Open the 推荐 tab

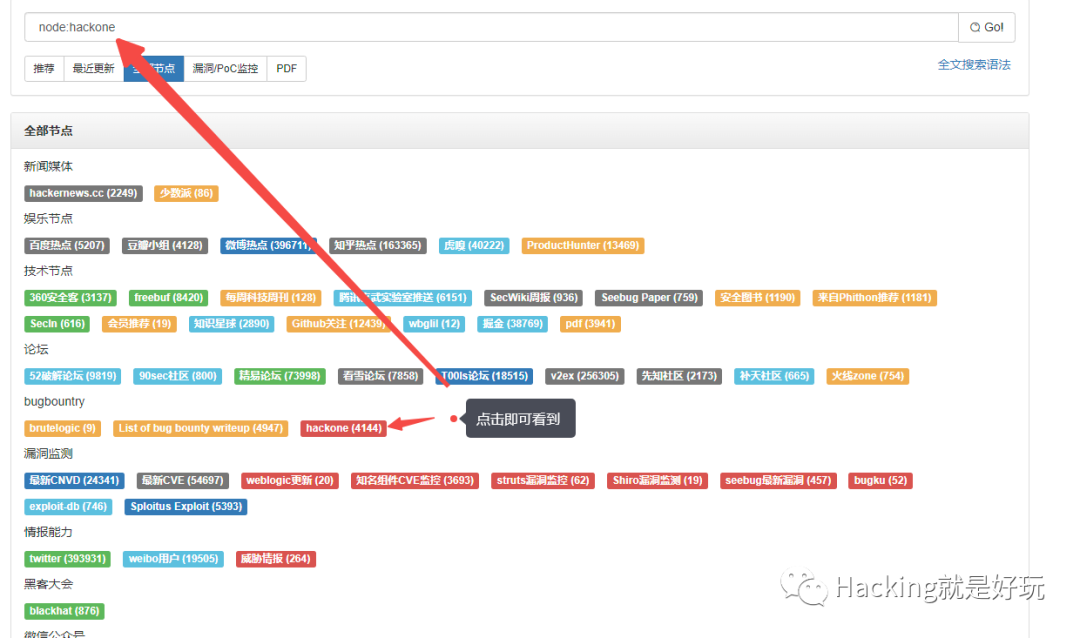[x=44, y=69]
